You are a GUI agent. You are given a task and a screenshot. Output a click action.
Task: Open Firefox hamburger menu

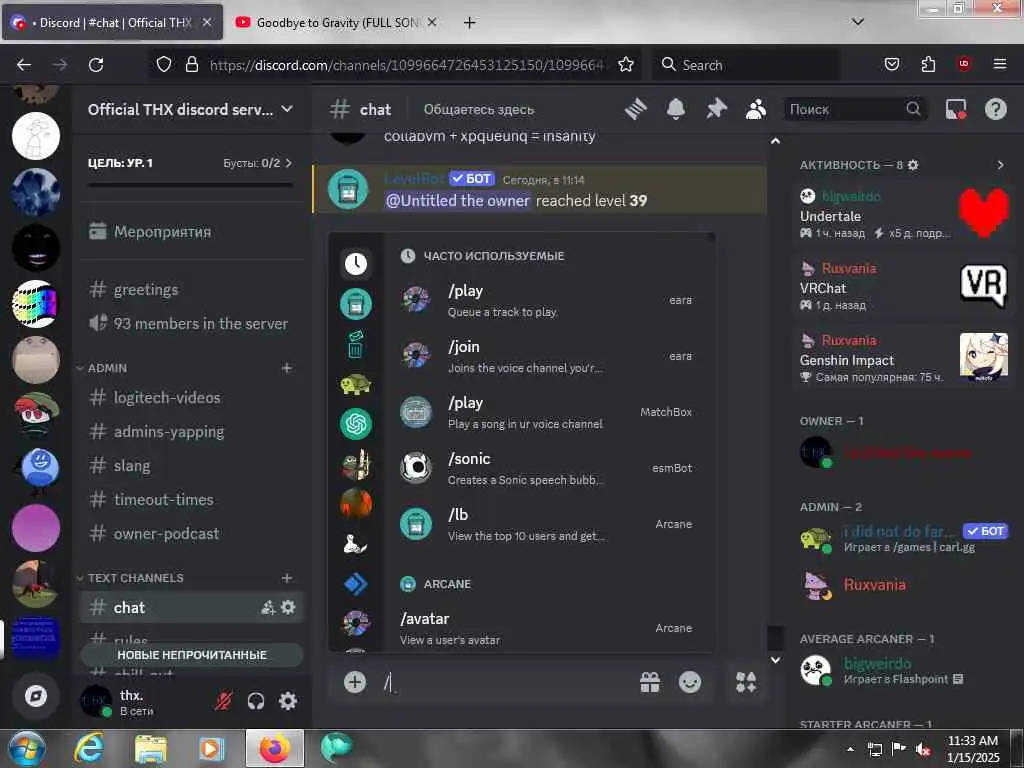coord(1000,64)
